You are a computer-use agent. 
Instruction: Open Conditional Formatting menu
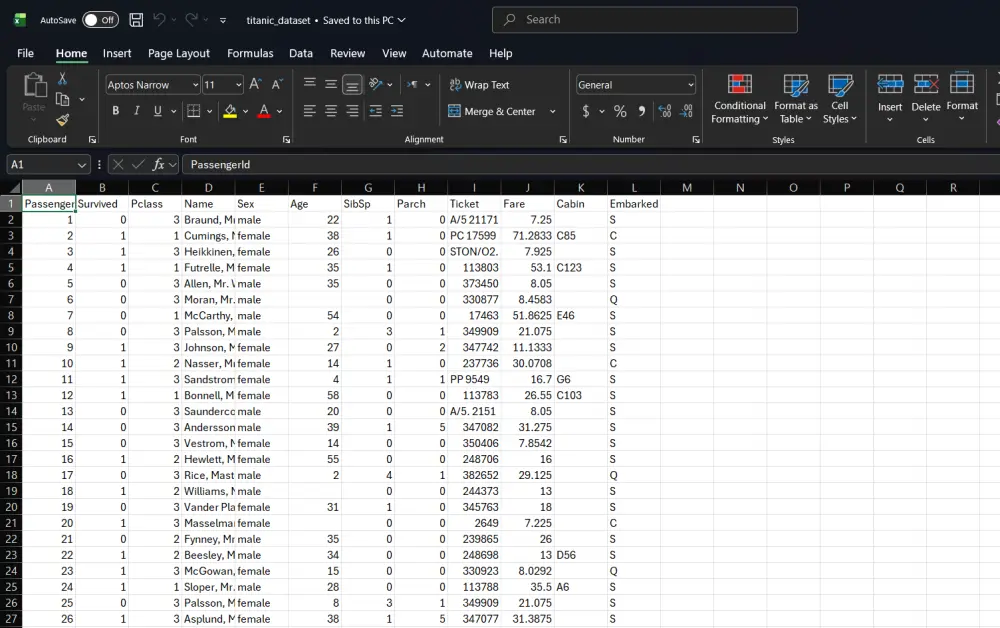click(x=740, y=99)
